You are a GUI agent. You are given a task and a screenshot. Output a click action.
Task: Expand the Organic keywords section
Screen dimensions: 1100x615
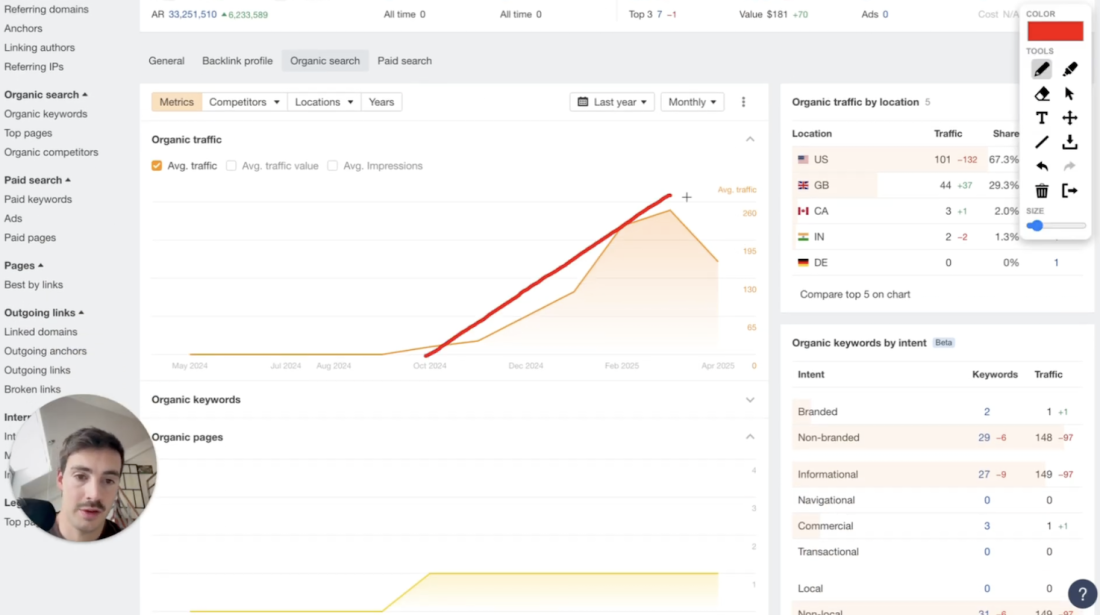tap(750, 400)
